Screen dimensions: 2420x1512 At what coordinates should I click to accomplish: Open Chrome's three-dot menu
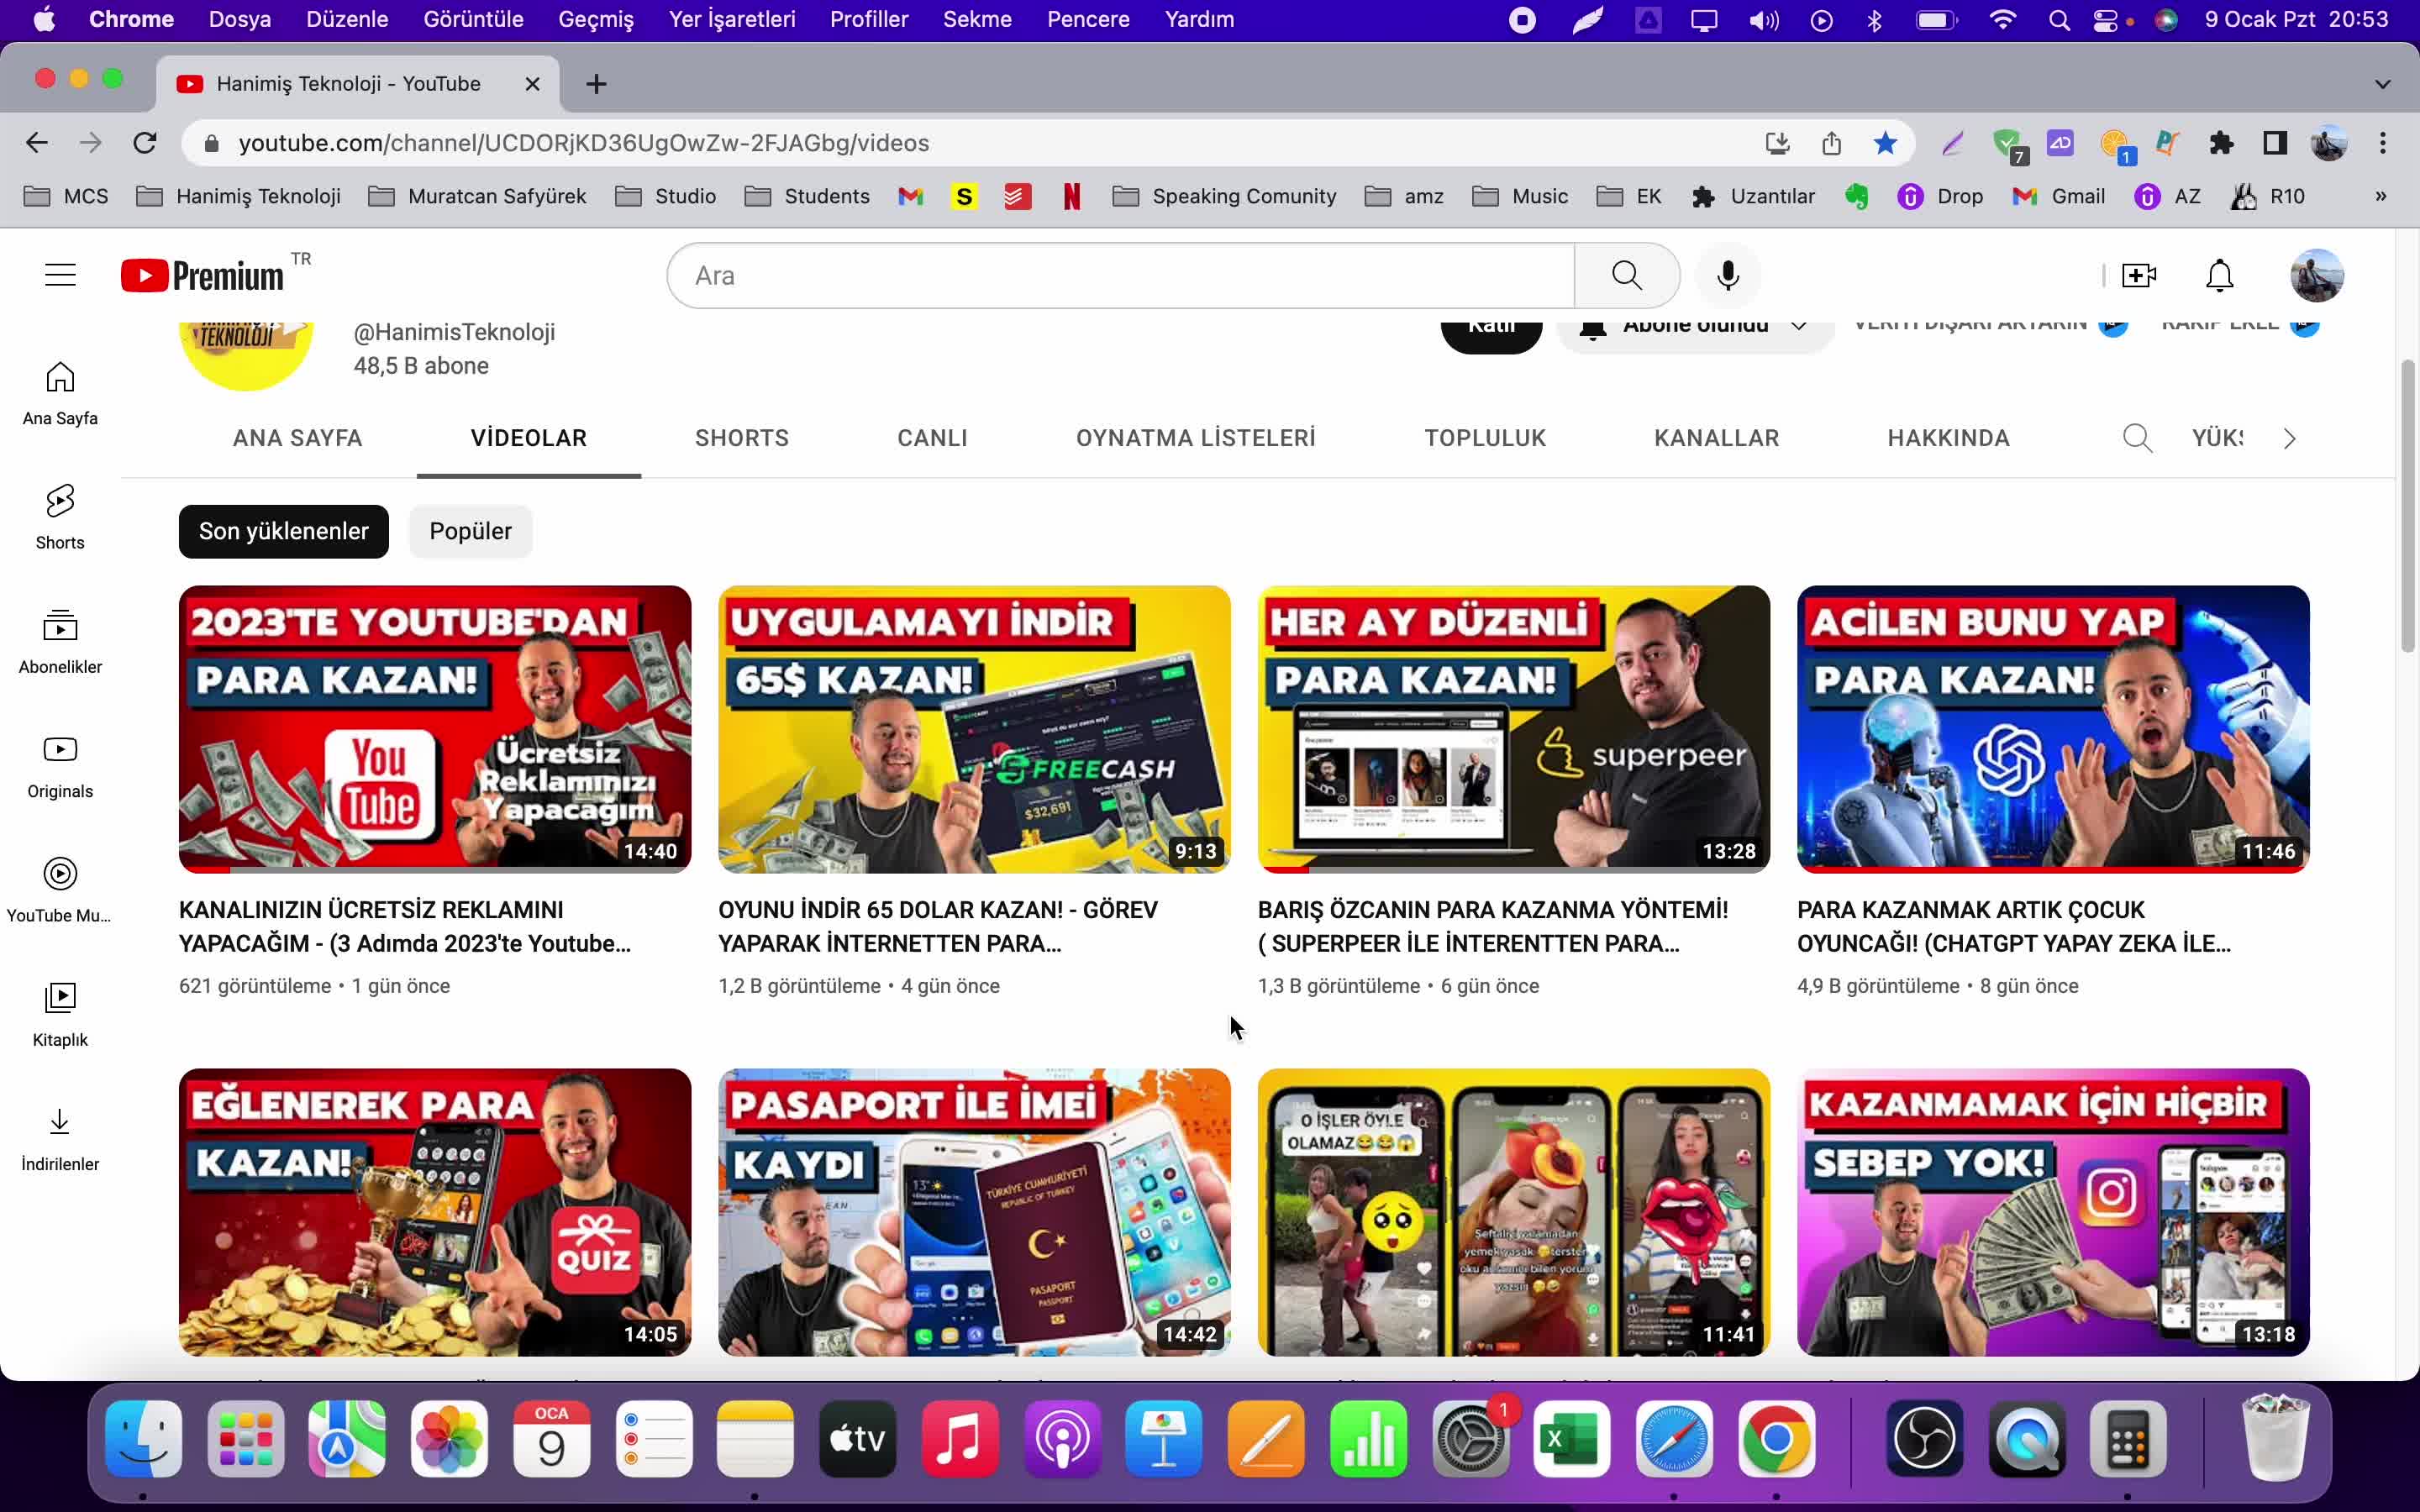pyautogui.click(x=2383, y=143)
